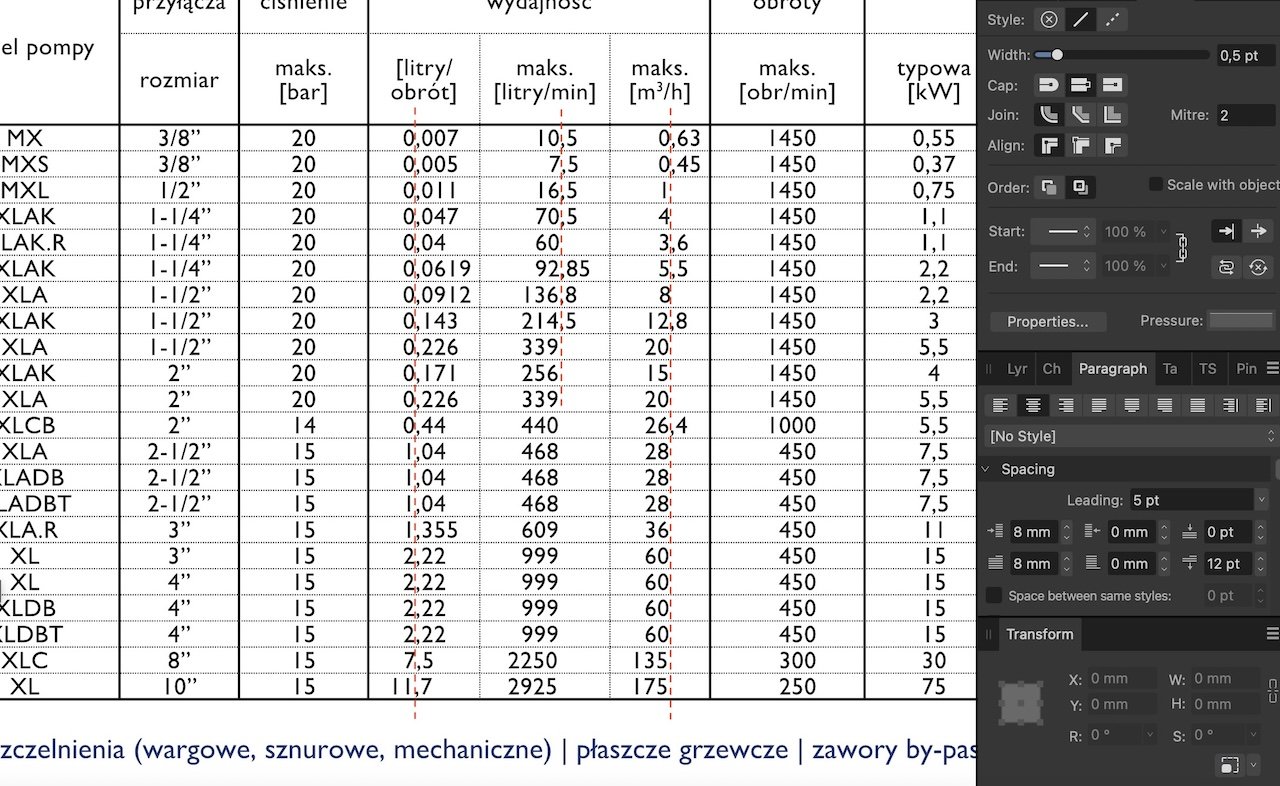Click the 0,5 pt width field
Image resolution: width=1280 pixels, height=786 pixels.
[x=1245, y=55]
